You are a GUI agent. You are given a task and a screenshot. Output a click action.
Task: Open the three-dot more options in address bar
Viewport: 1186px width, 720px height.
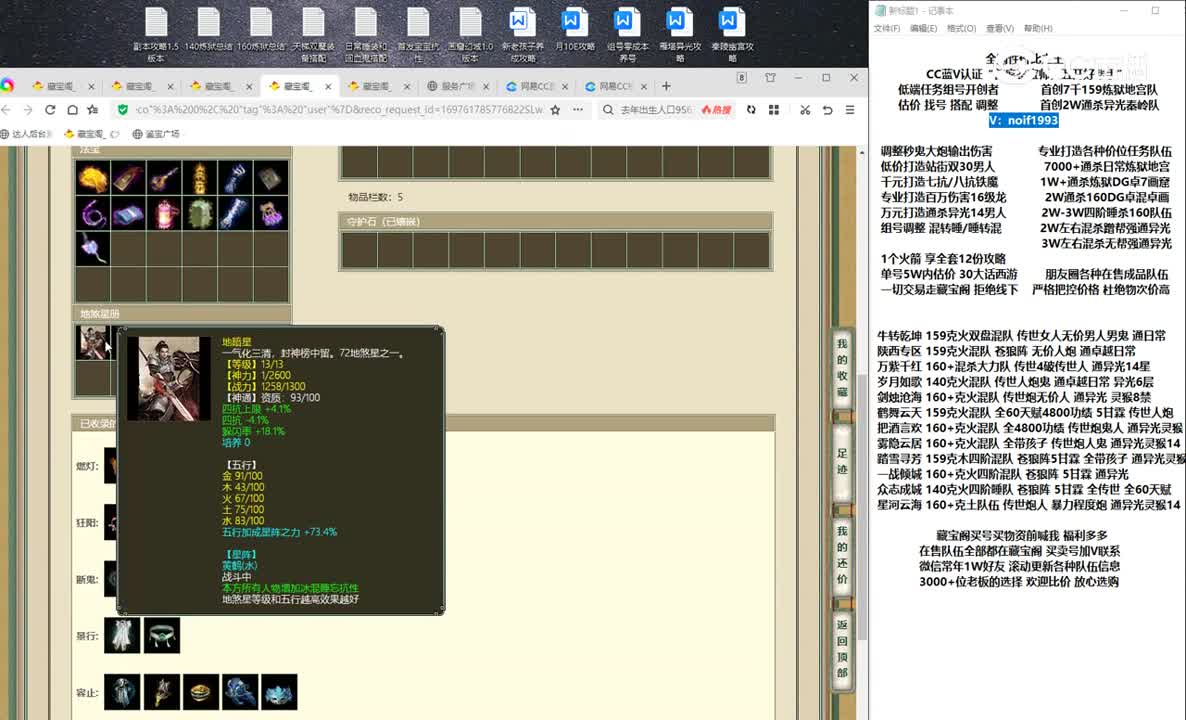[x=578, y=110]
